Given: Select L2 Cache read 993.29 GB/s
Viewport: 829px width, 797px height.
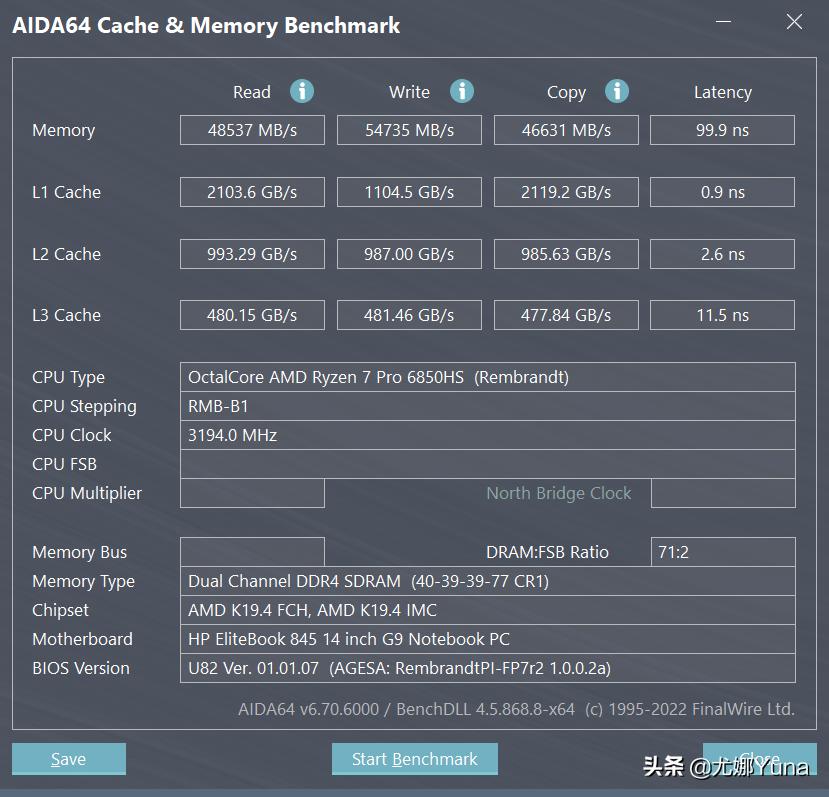Looking at the screenshot, I should coord(252,254).
